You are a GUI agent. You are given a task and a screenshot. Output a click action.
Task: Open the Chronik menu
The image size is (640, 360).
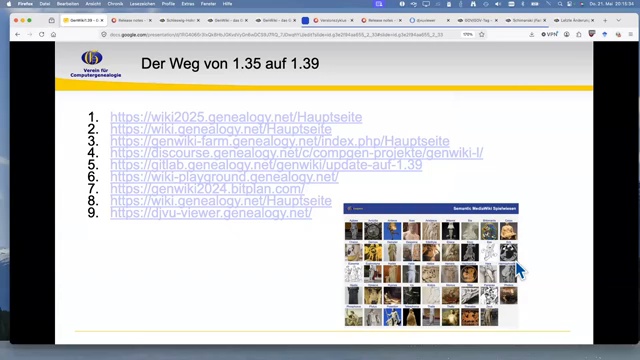tap(115, 4)
